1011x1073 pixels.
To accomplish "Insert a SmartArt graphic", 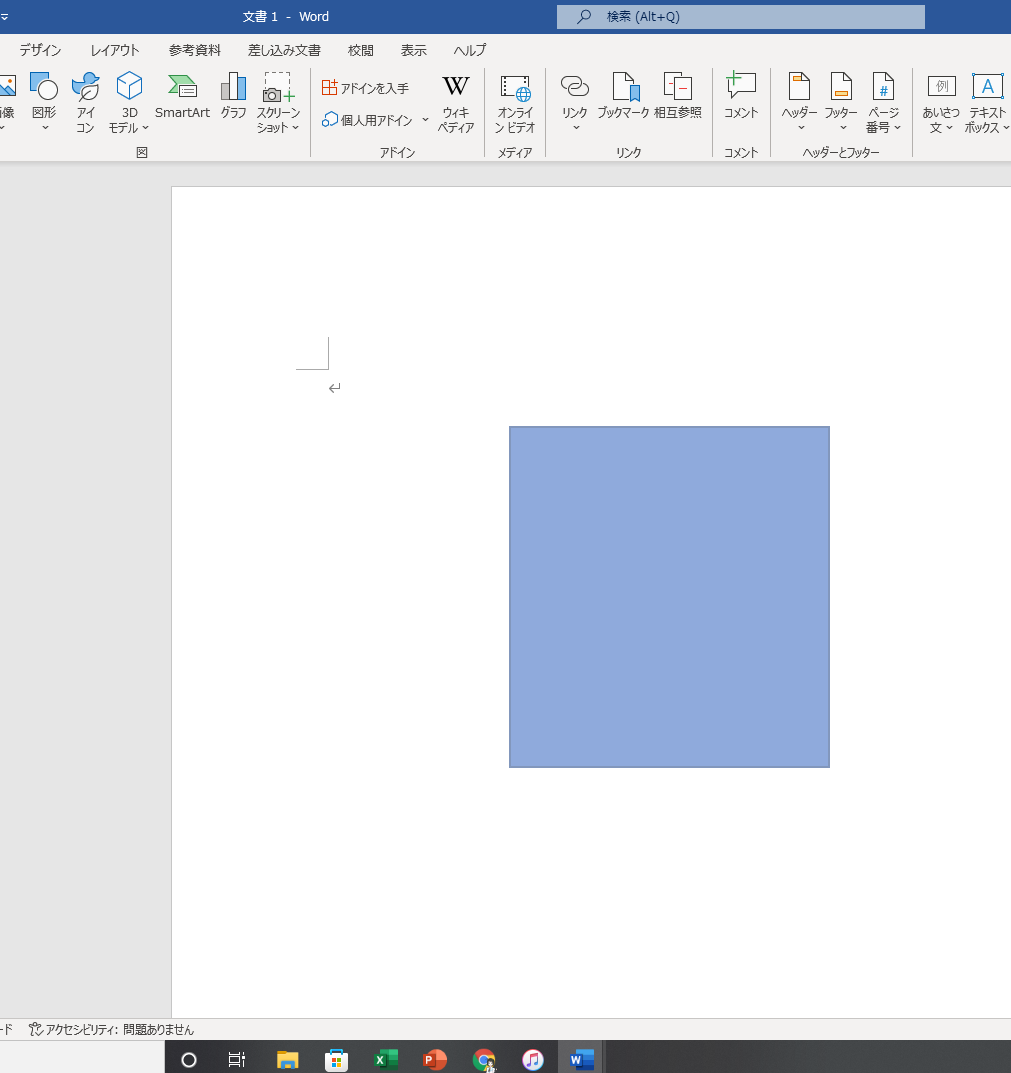I will click(182, 96).
